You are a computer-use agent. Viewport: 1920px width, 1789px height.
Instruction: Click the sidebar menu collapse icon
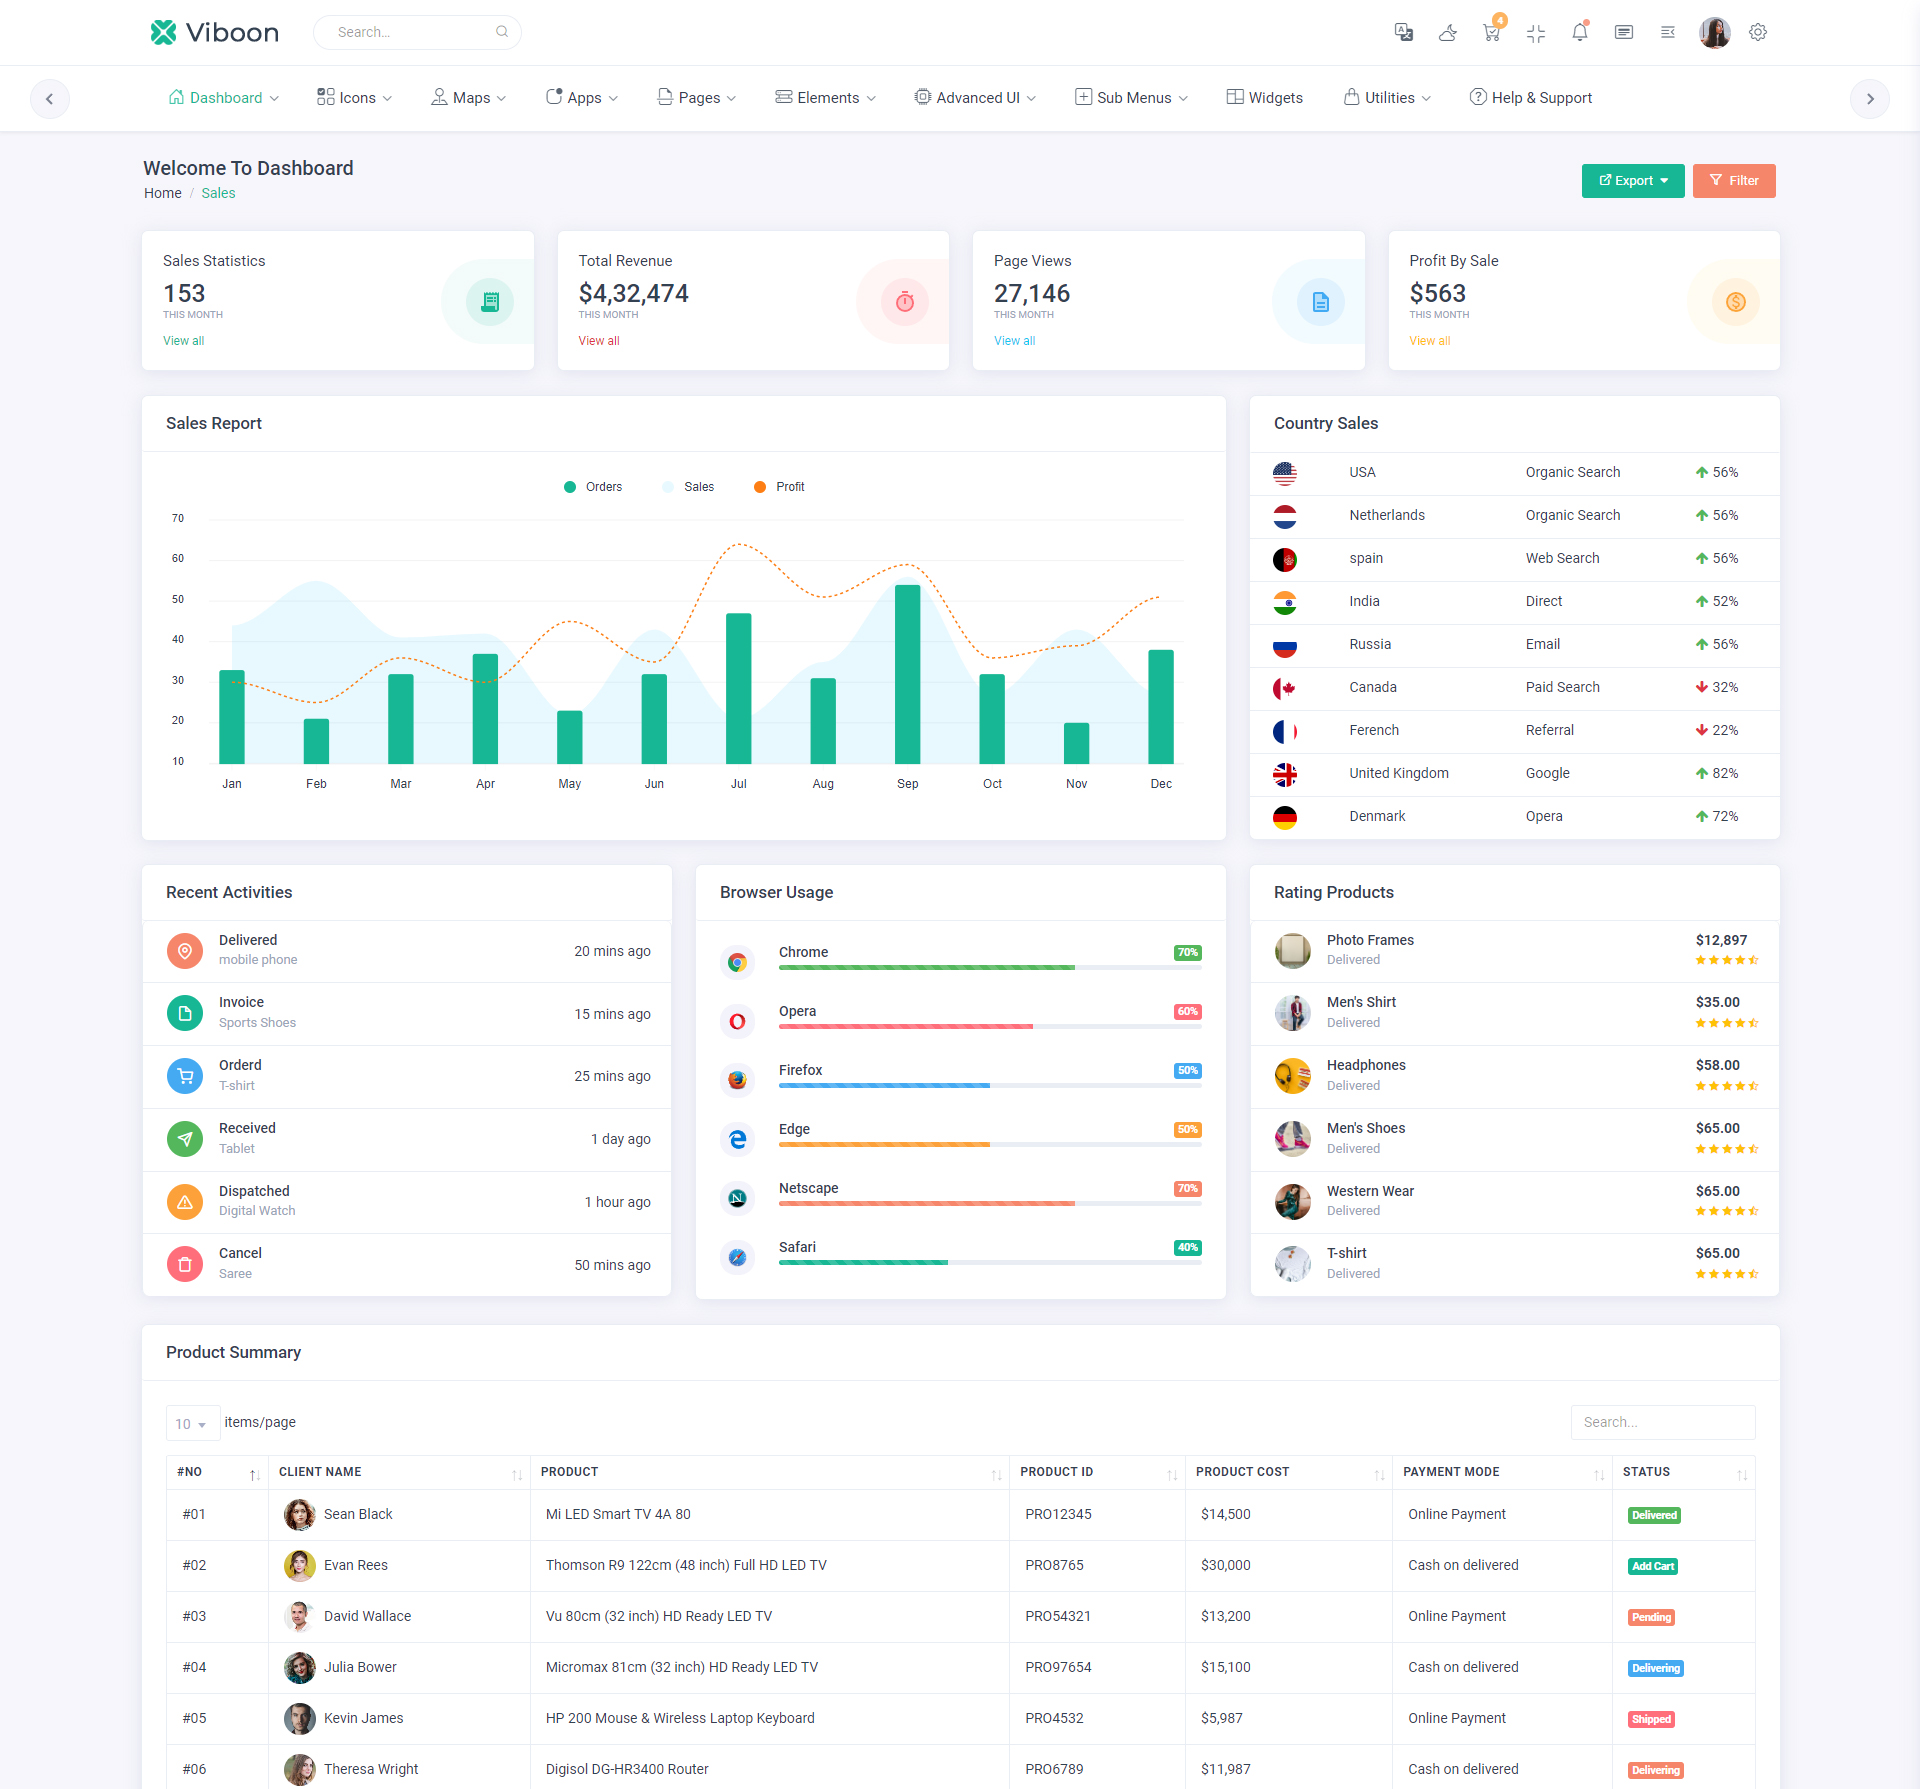[x=1667, y=32]
